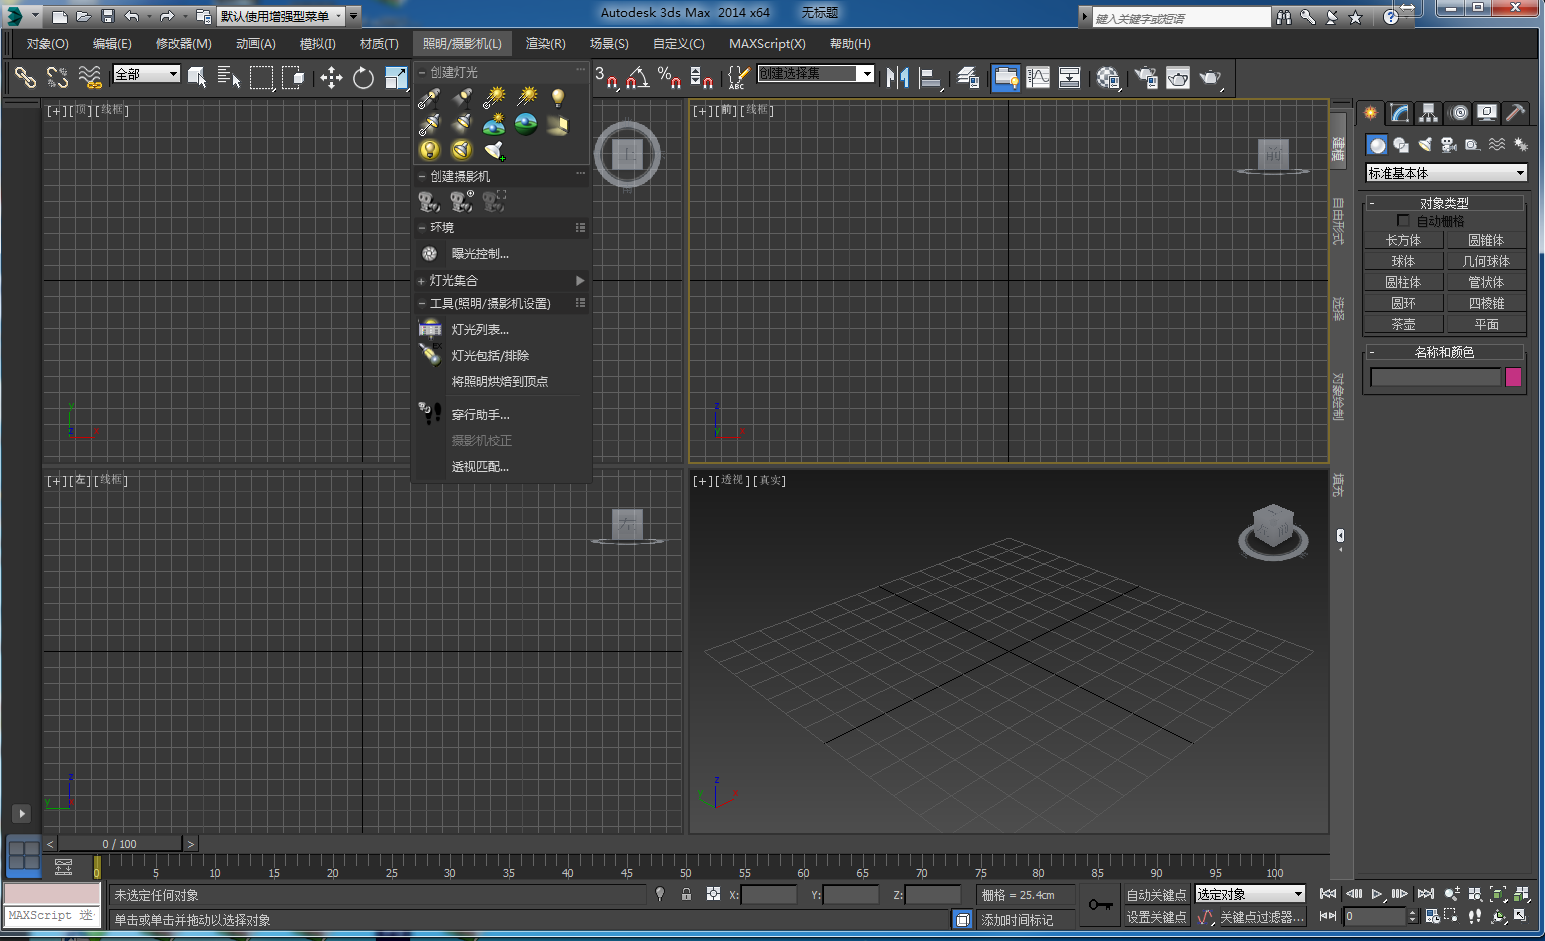Open the Rendered Frame Window icon
The width and height of the screenshot is (1545, 941).
(x=1178, y=77)
